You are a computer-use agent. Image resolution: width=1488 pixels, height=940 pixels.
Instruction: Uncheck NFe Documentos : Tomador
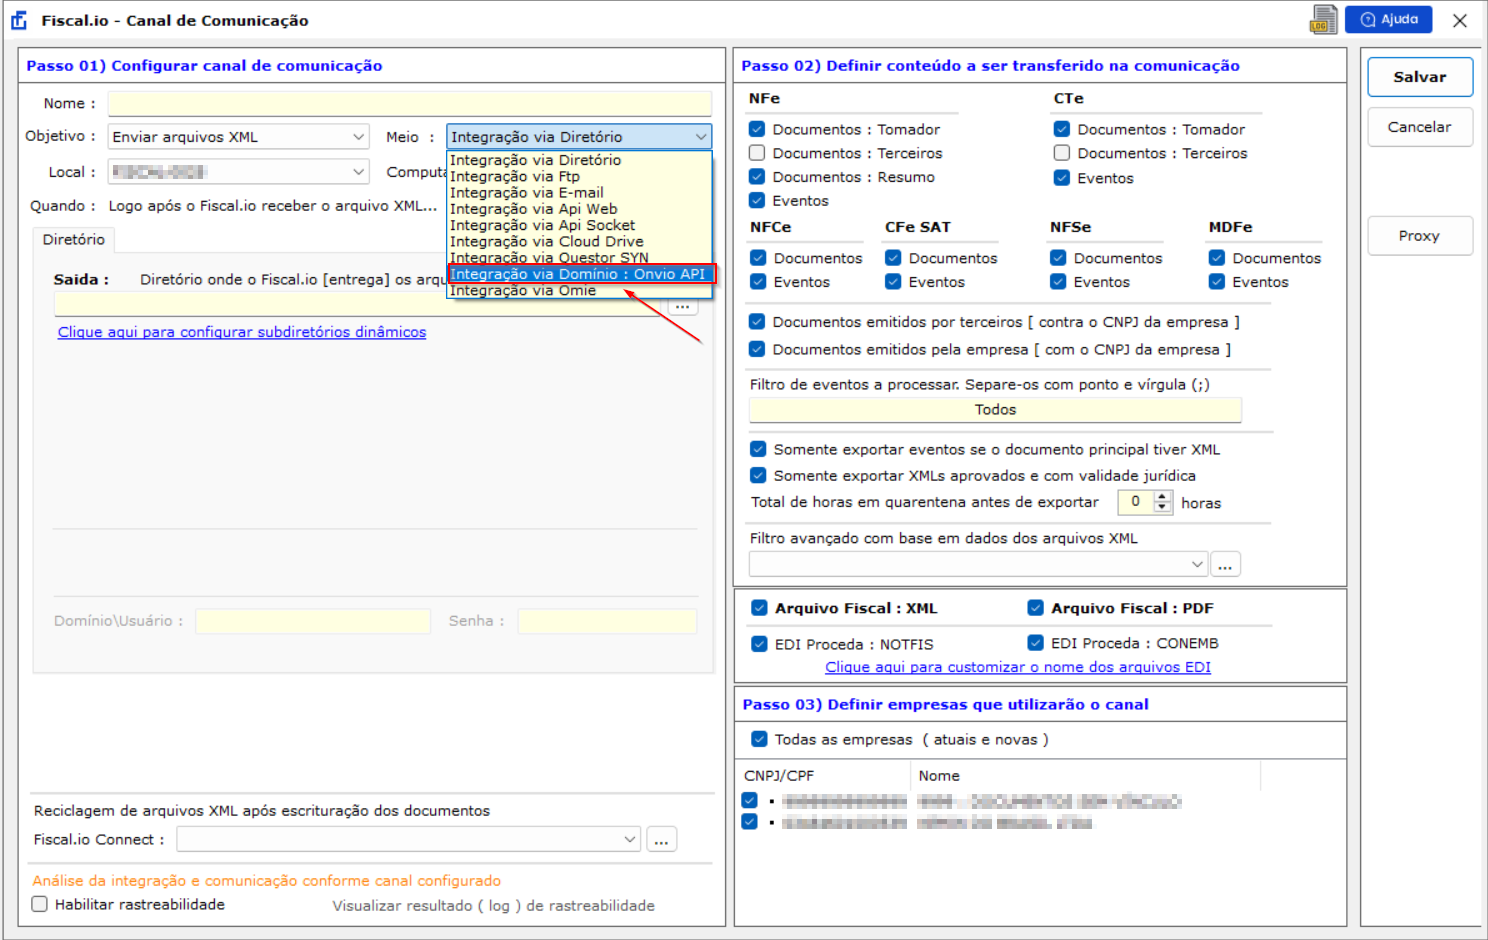point(757,129)
